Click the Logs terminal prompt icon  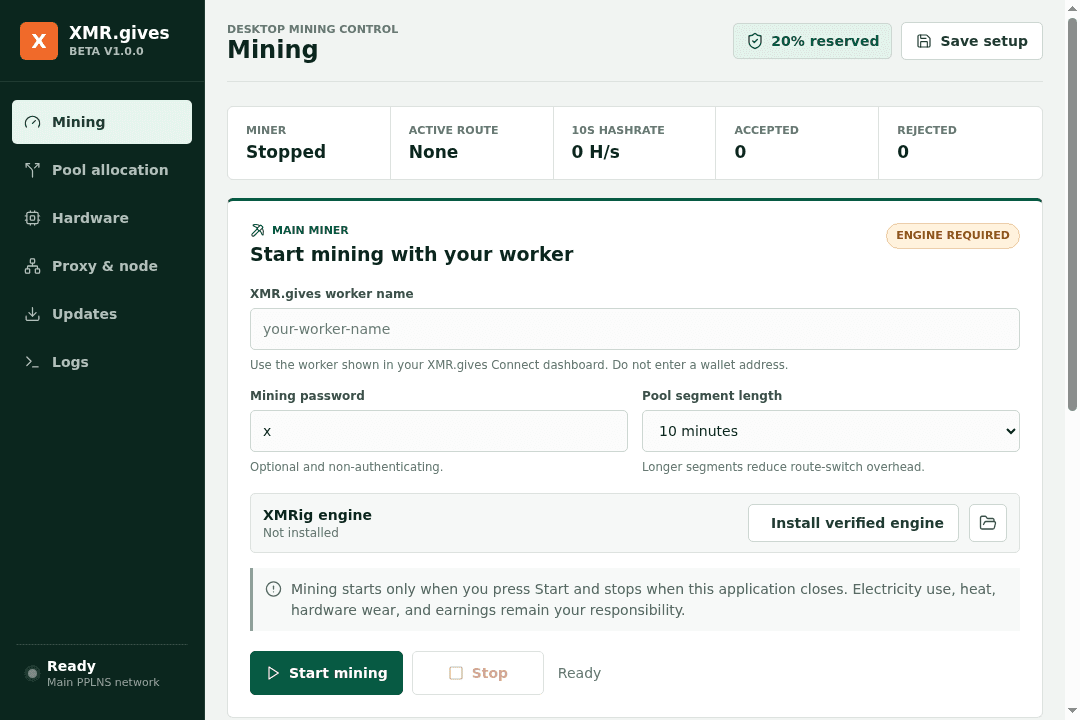[32, 362]
